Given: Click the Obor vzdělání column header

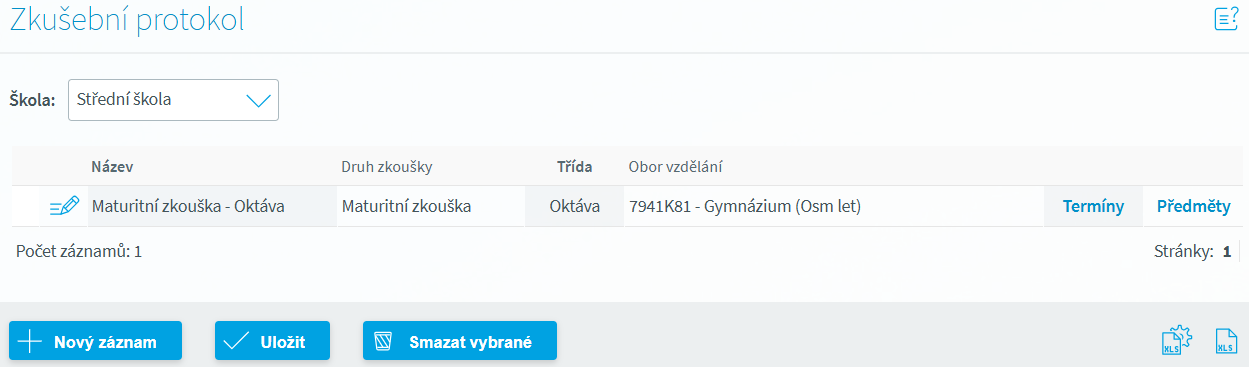Looking at the screenshot, I should coord(675,166).
